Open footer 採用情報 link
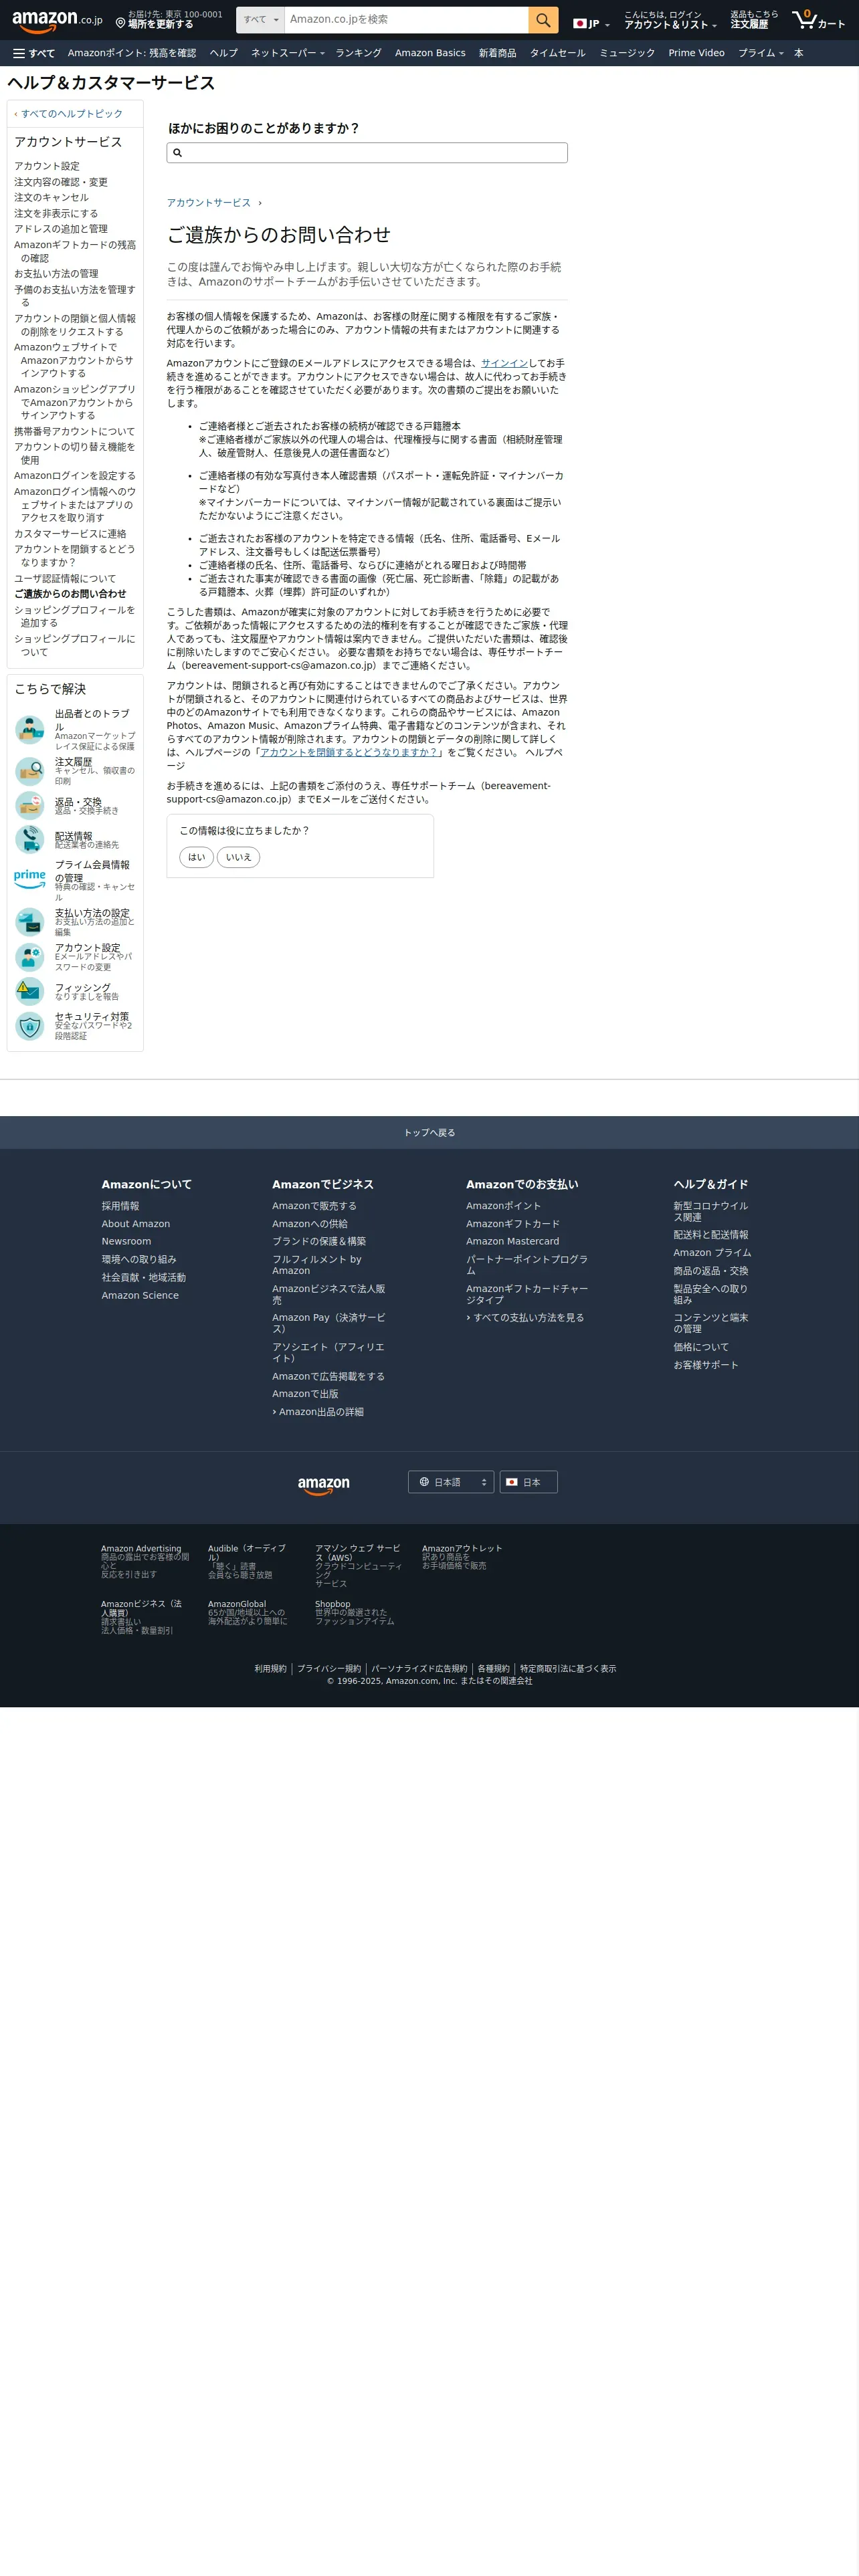 (x=120, y=1206)
